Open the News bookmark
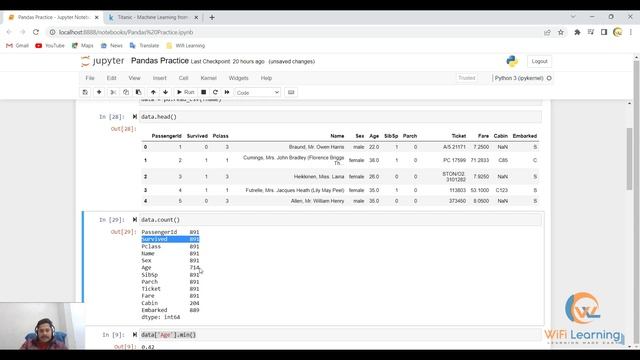The image size is (640, 360). (x=112, y=46)
